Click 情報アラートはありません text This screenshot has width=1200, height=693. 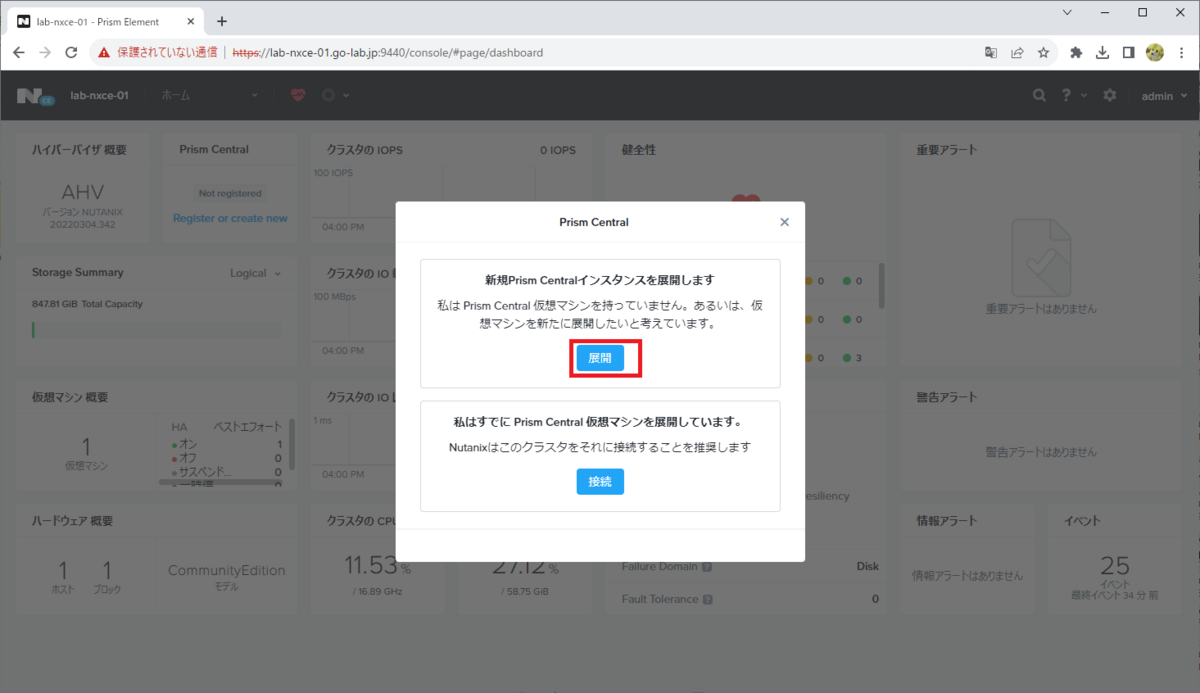[x=967, y=576]
